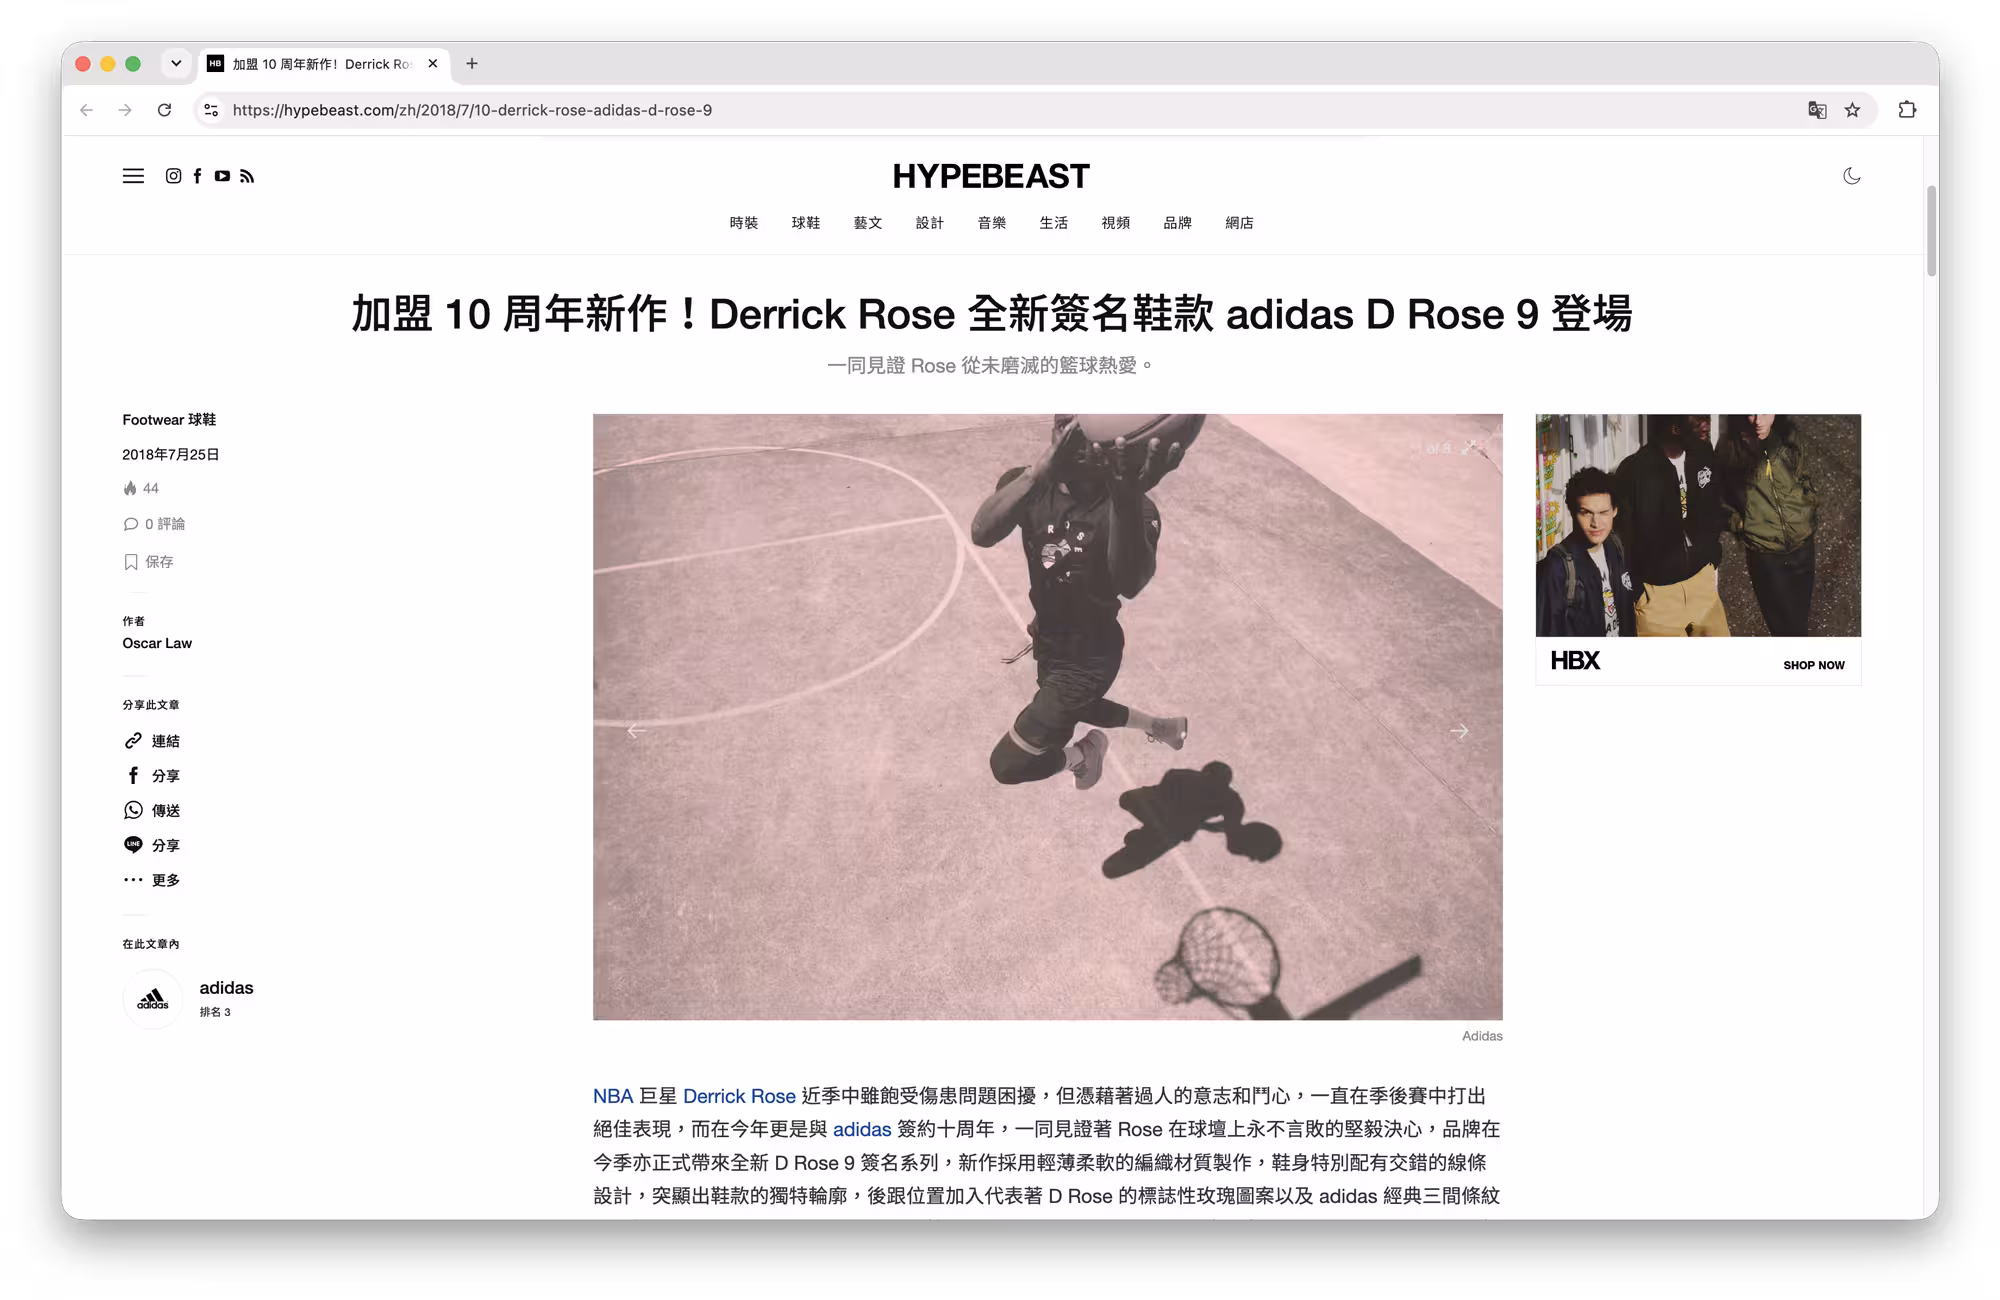Open the 藝文 menu
Screen dimensions: 2000x1300
coord(868,223)
